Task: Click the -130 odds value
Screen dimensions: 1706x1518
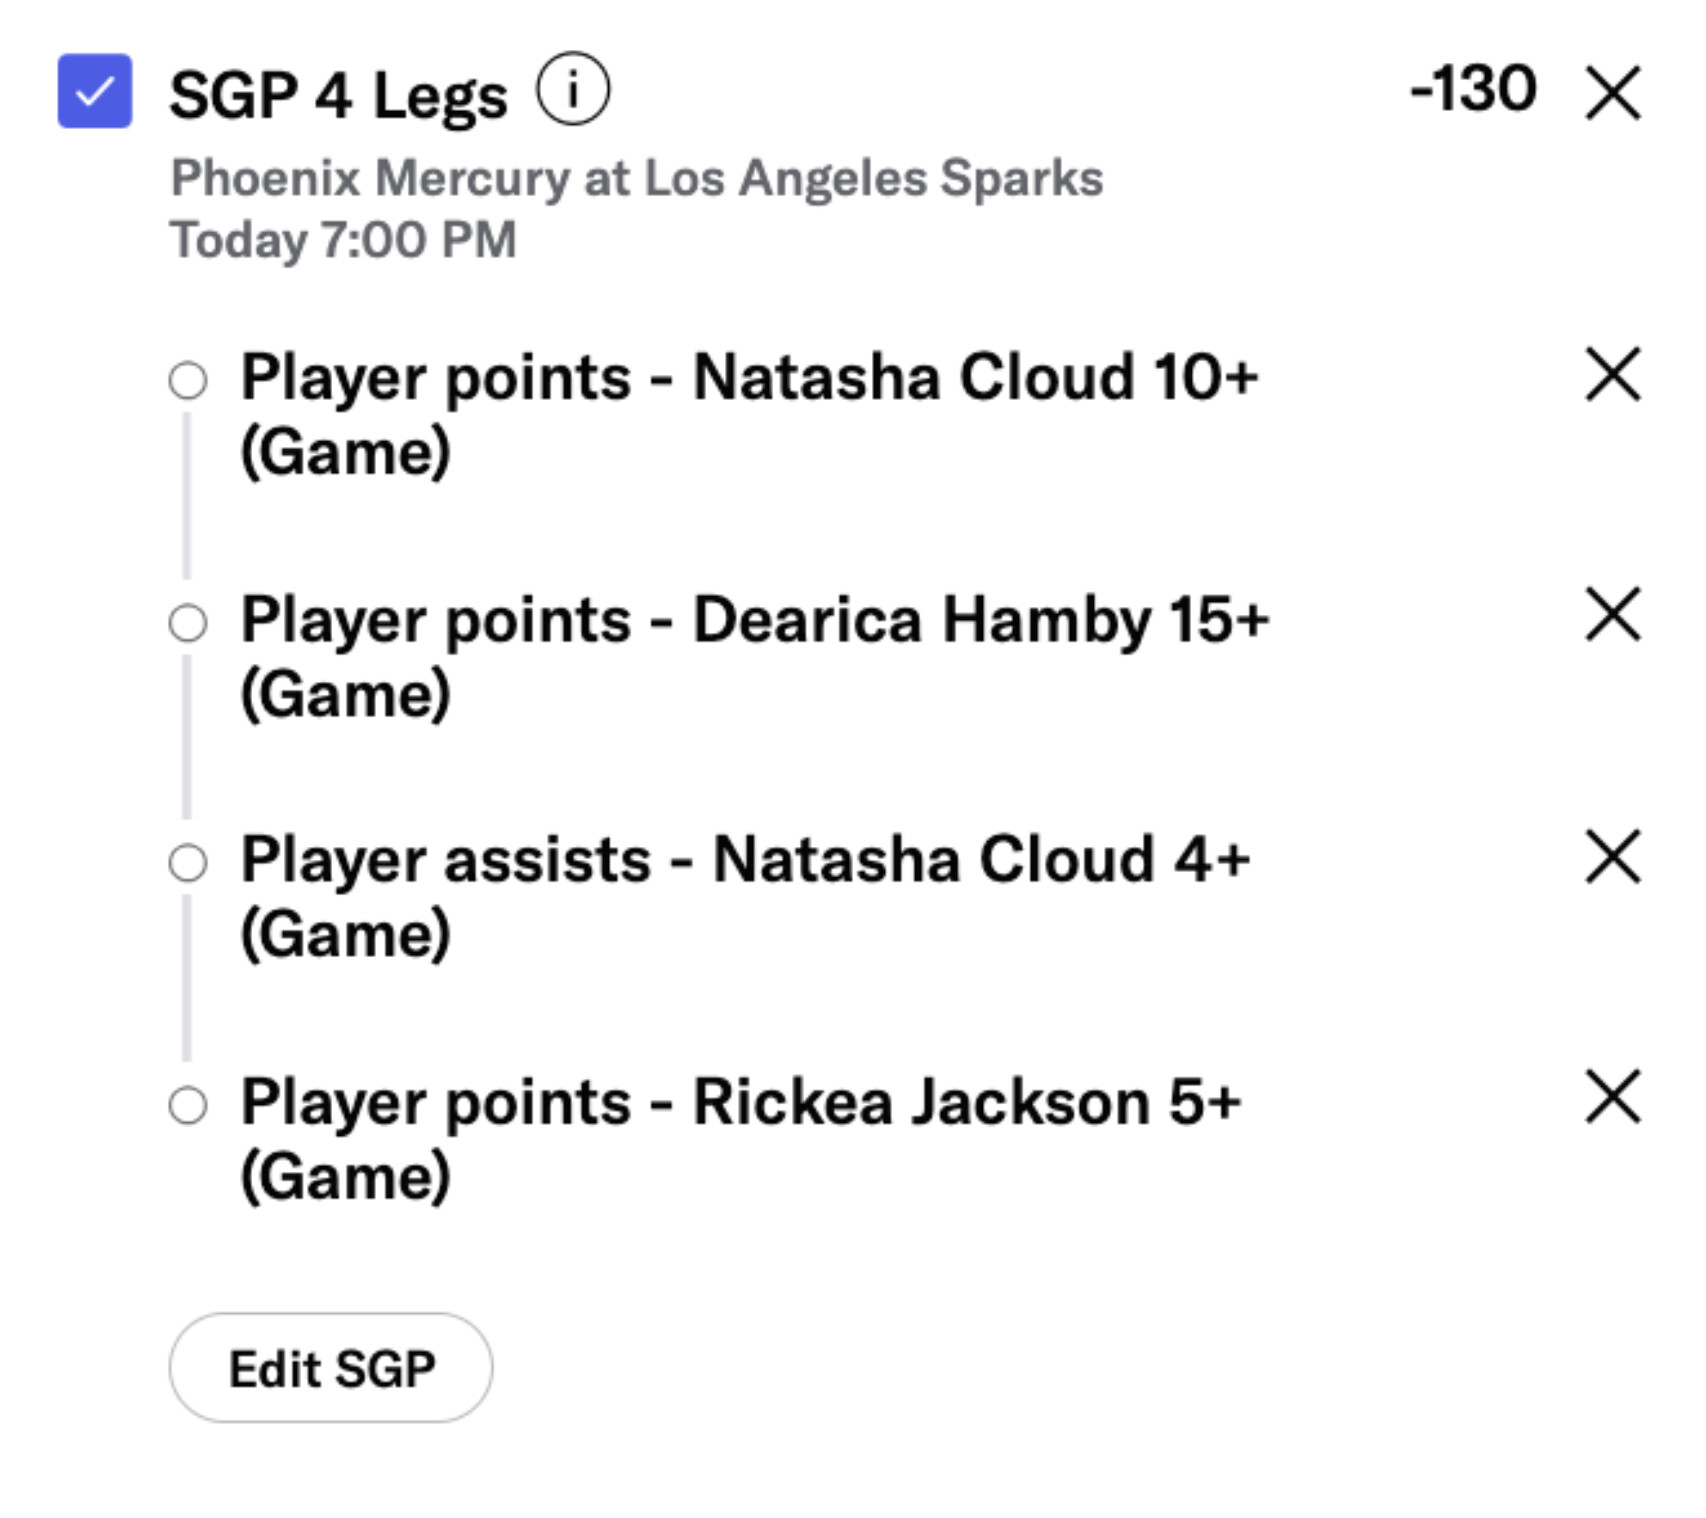Action: coord(1473,90)
